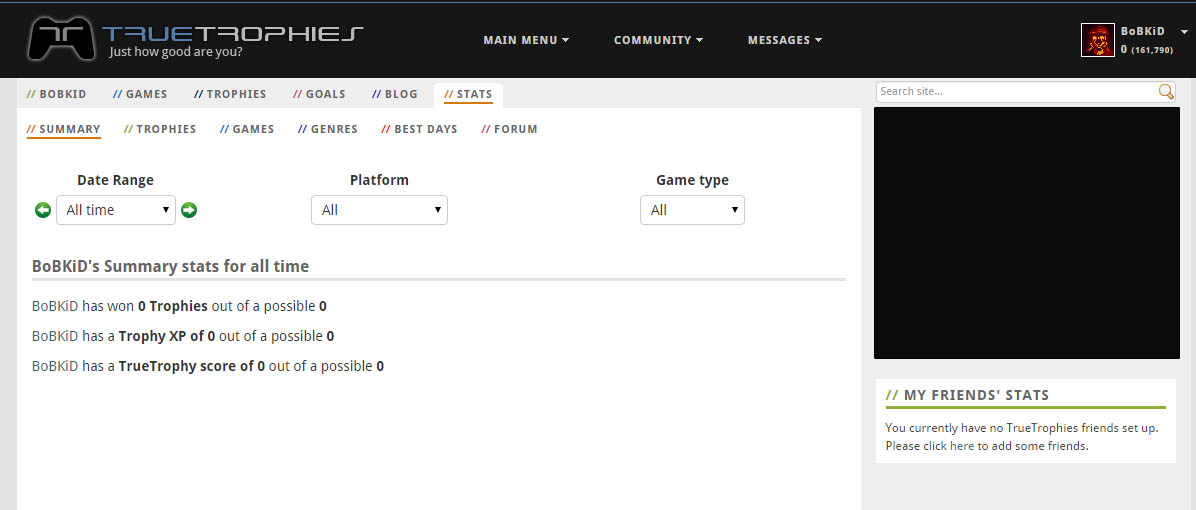
Task: Go to previous date range with left arrow
Action: (43, 210)
